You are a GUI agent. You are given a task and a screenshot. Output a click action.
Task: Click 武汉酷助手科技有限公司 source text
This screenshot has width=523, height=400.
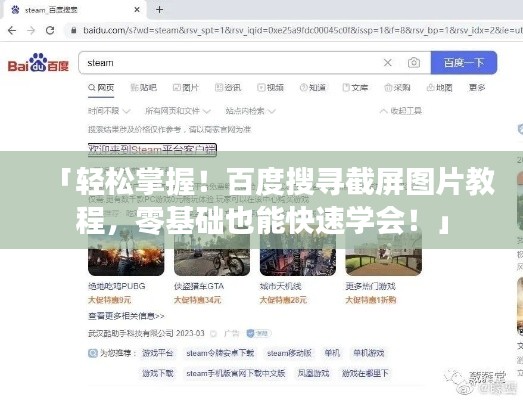point(131,333)
